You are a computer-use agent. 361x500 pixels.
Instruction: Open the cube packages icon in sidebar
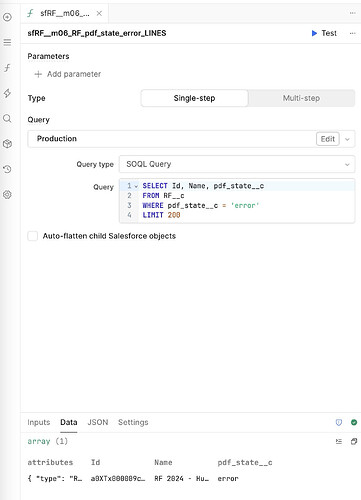click(x=7, y=144)
